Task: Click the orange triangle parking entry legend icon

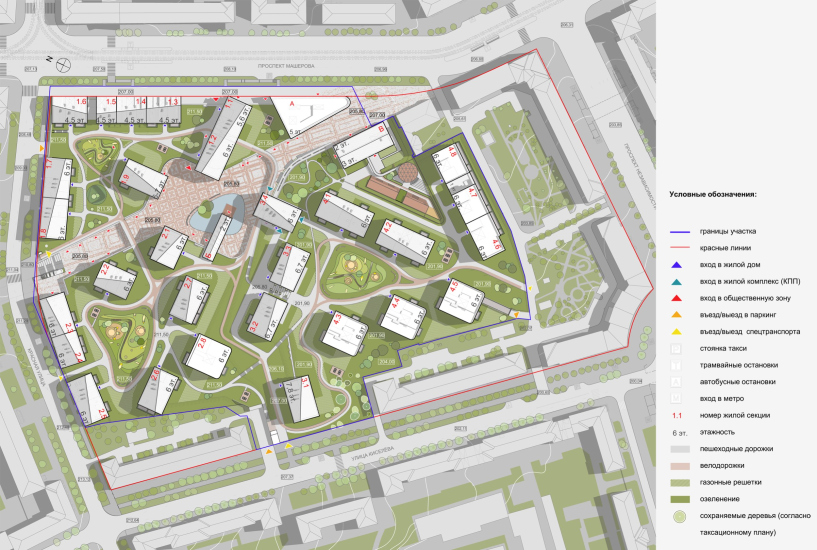Action: click(x=676, y=315)
